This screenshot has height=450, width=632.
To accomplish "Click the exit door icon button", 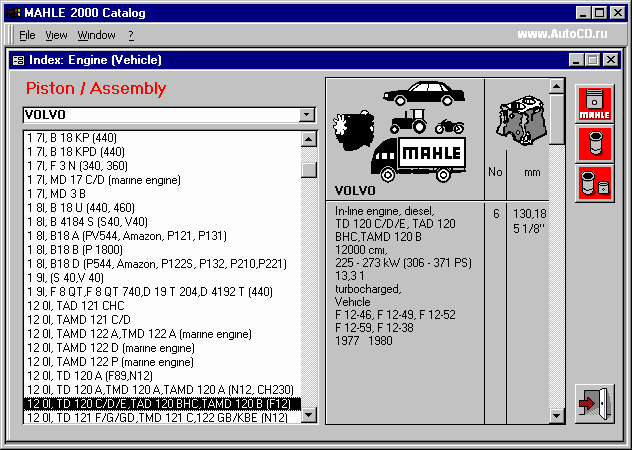I will 595,404.
